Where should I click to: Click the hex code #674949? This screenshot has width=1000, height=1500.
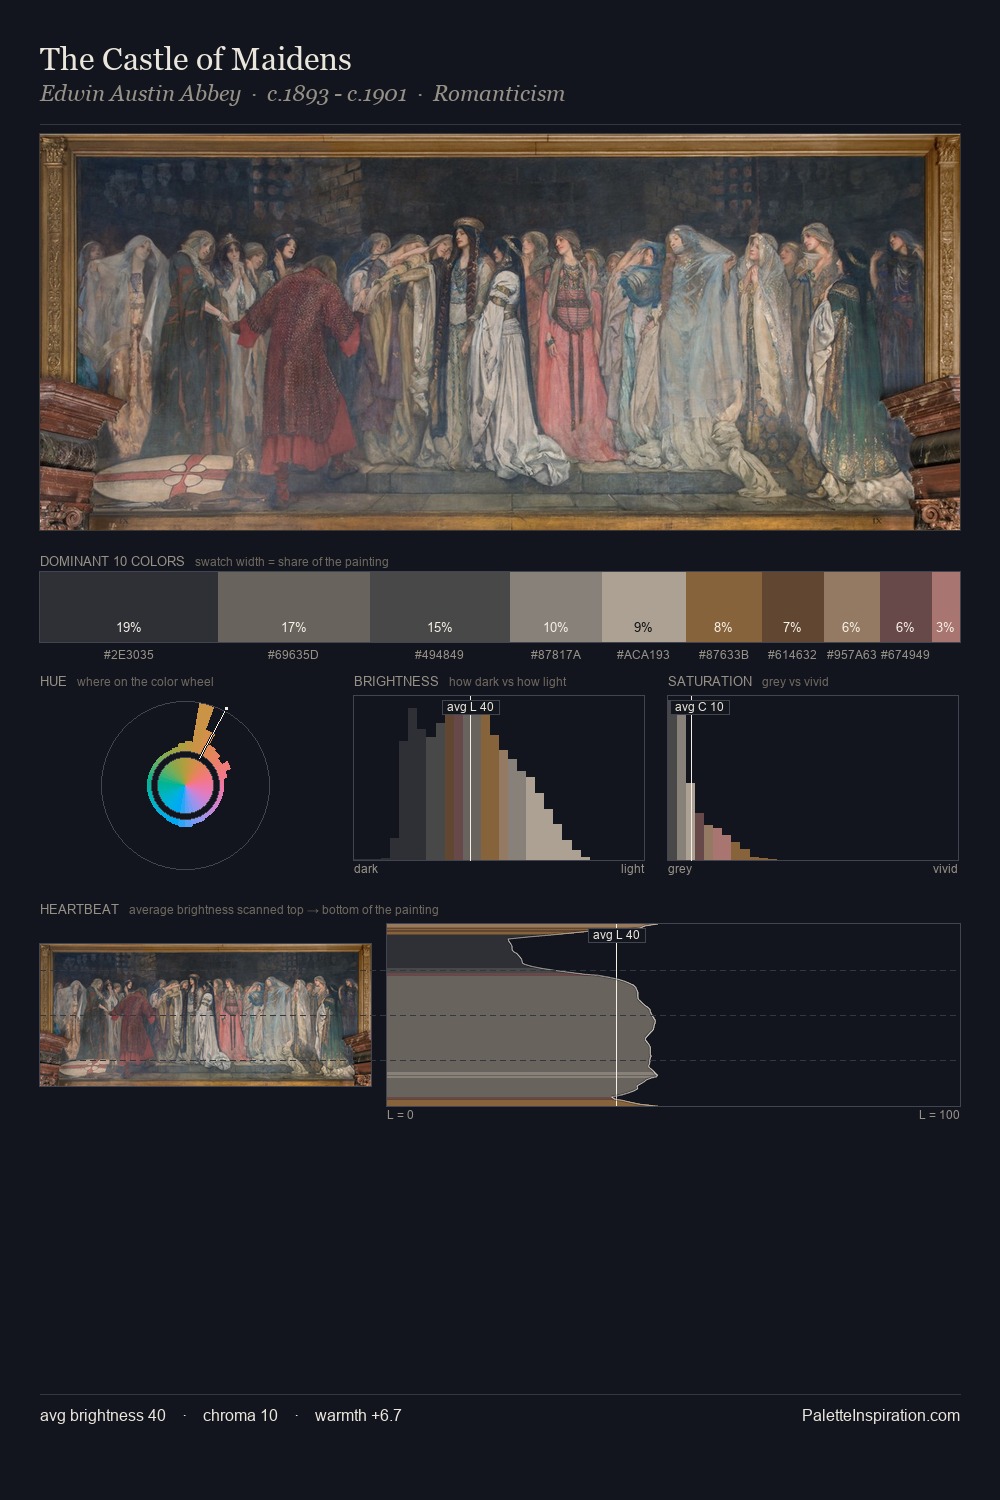[x=905, y=655]
